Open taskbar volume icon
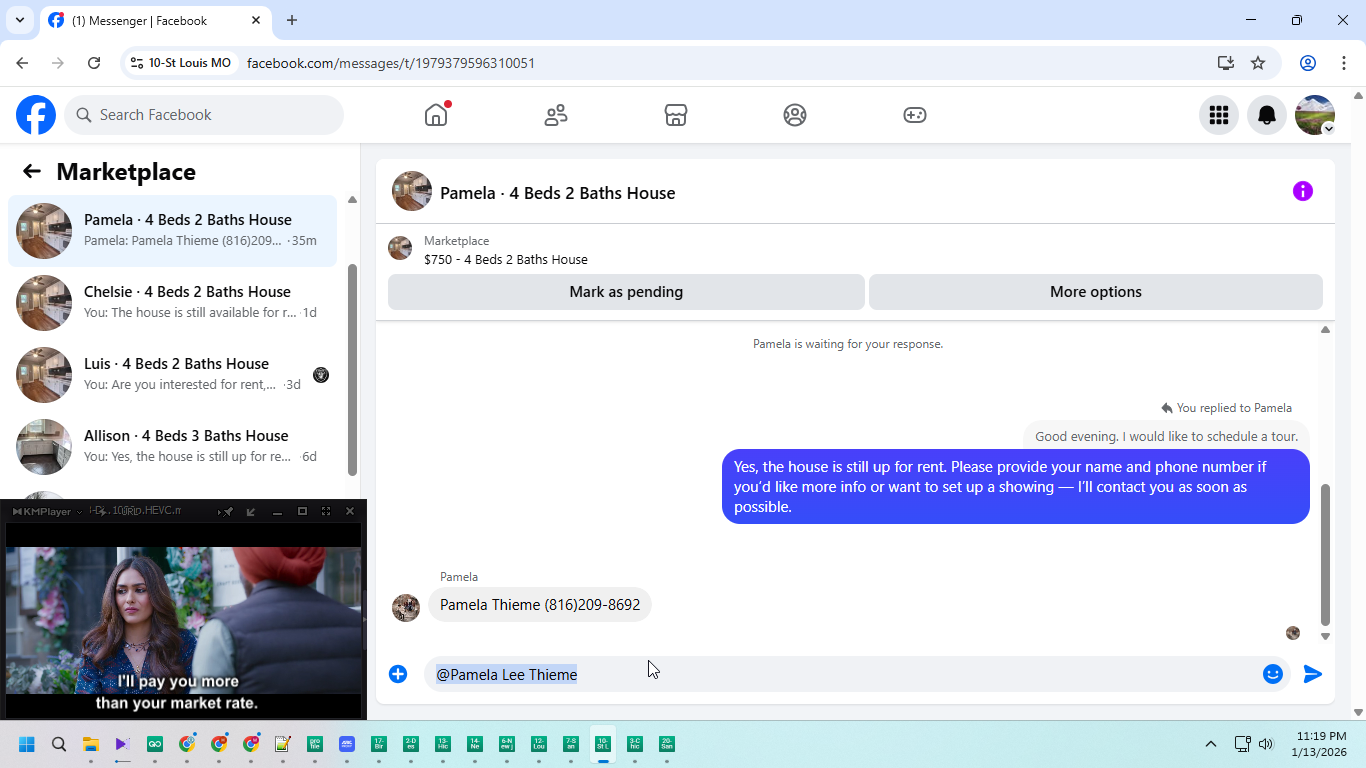Viewport: 1366px width, 768px height. pyautogui.click(x=1266, y=744)
